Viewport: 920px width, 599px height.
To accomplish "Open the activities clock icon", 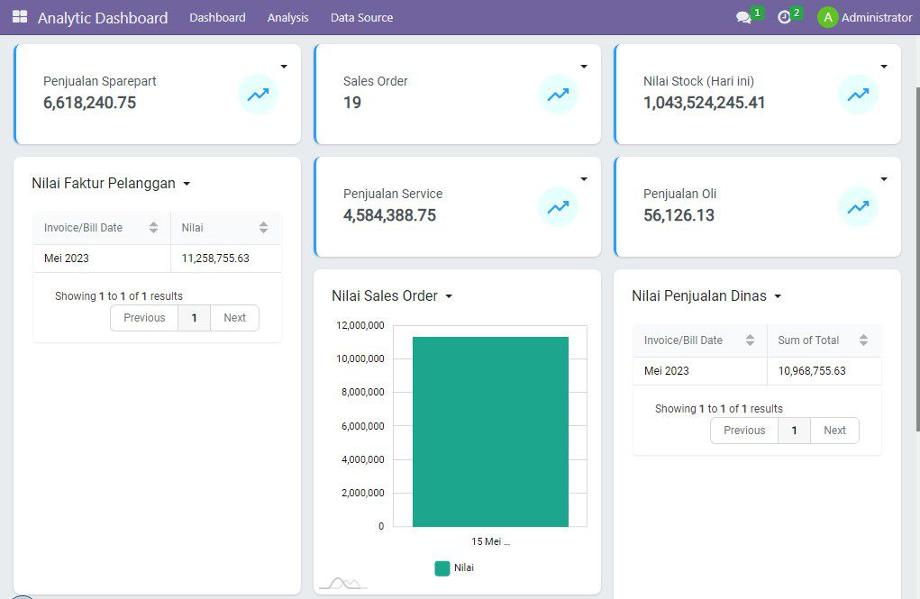I will pos(784,17).
